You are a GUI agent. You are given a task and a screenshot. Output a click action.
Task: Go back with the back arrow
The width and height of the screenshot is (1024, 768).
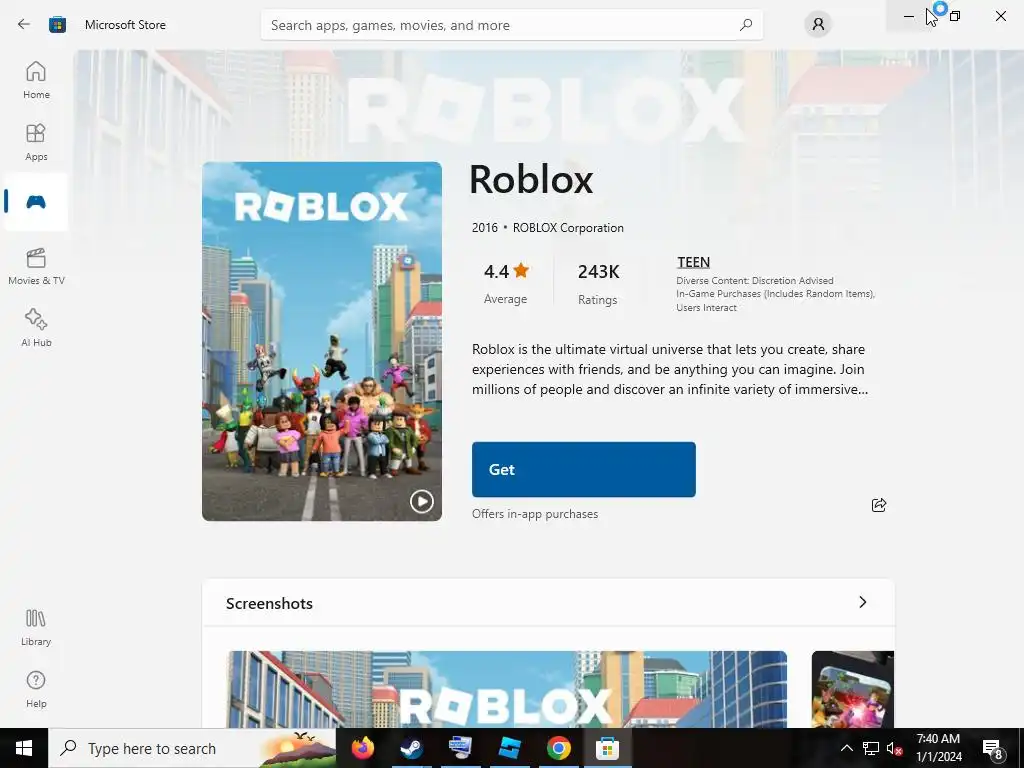(24, 25)
